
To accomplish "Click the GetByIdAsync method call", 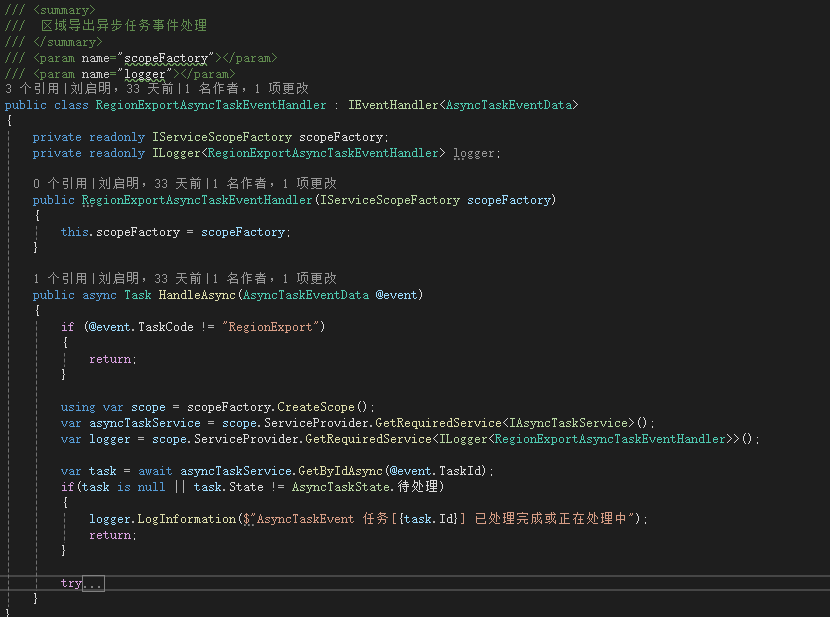I will [340, 471].
